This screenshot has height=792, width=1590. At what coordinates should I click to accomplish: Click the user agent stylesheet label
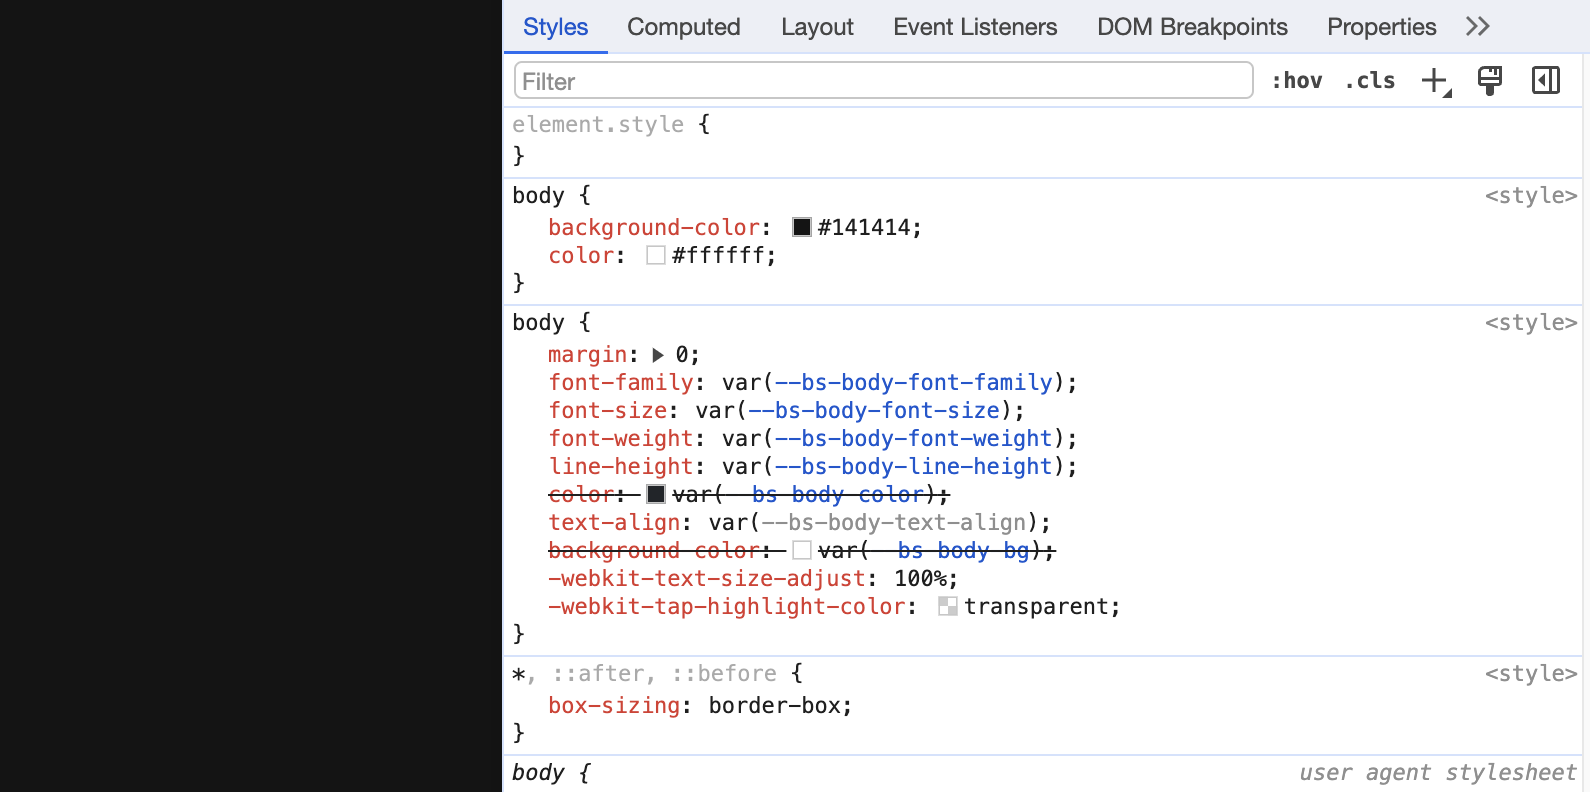pos(1438,773)
